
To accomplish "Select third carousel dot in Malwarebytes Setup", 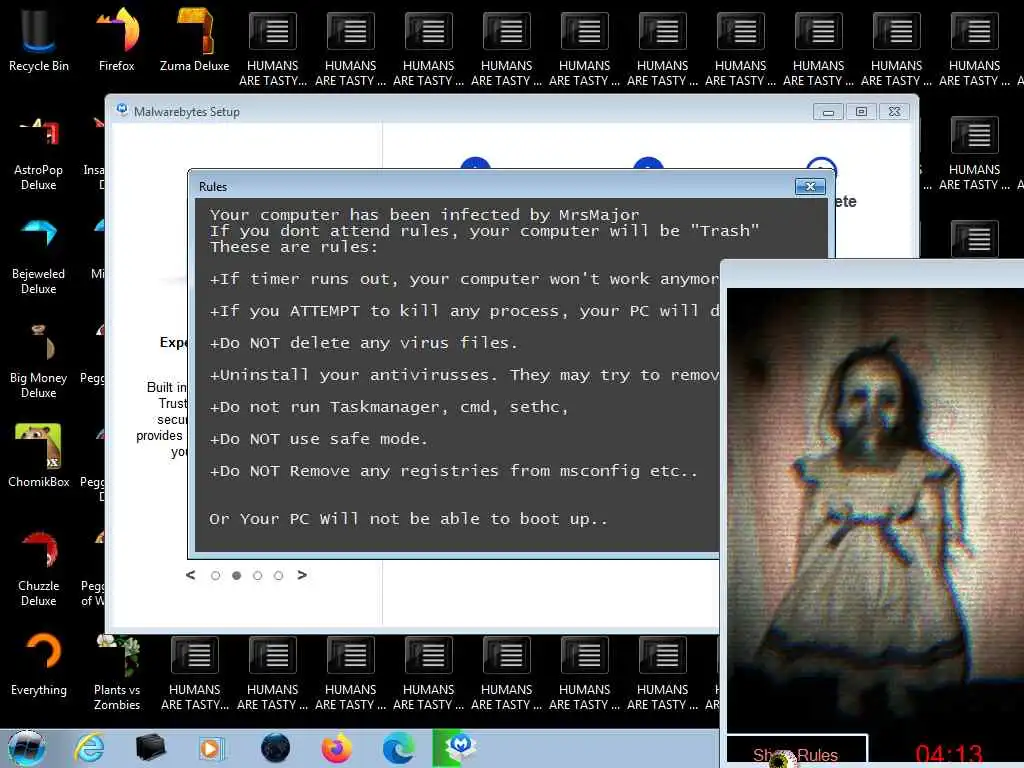I will tap(257, 575).
